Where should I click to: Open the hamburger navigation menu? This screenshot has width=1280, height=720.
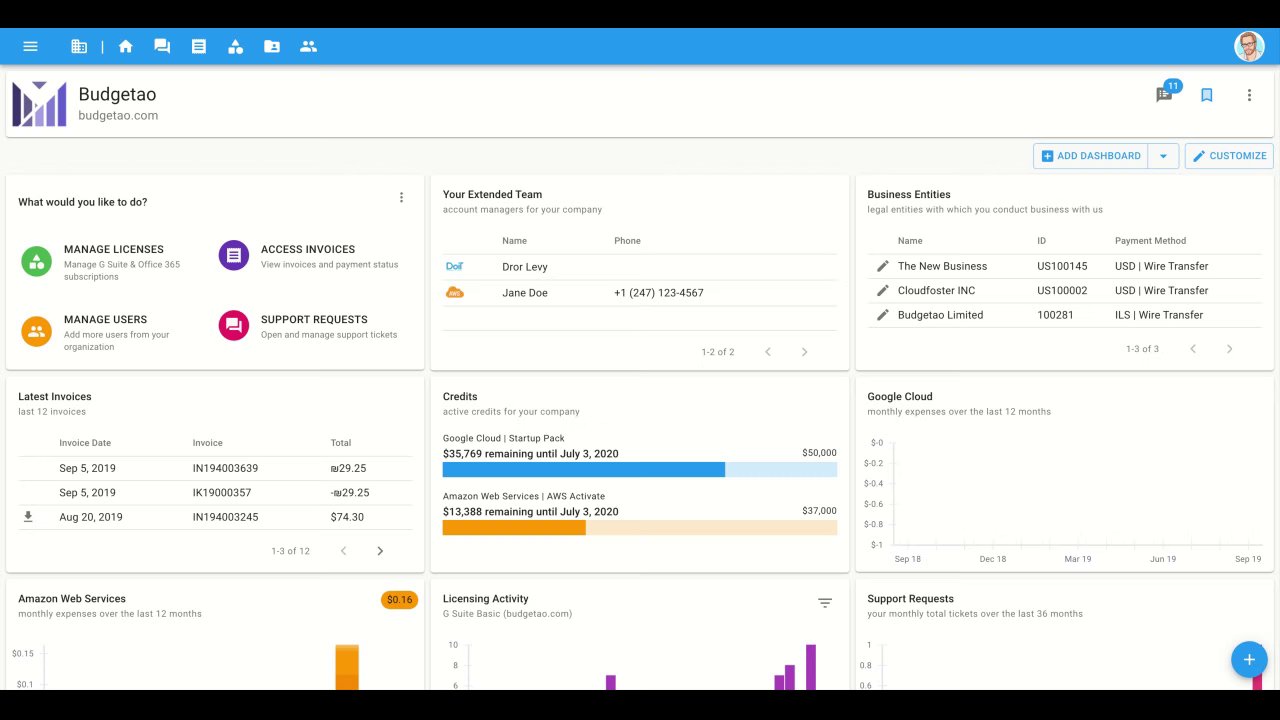pos(30,46)
